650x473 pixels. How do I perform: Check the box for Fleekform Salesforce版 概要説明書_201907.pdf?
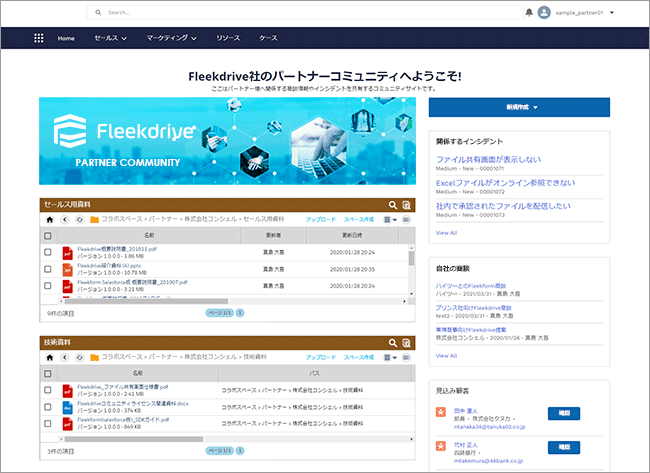tap(48, 286)
